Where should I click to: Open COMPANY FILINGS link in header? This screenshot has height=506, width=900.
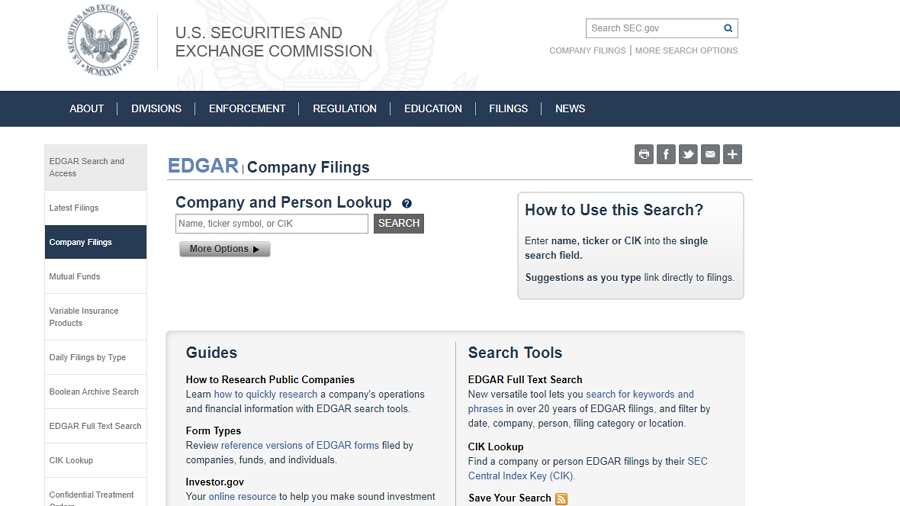587,50
